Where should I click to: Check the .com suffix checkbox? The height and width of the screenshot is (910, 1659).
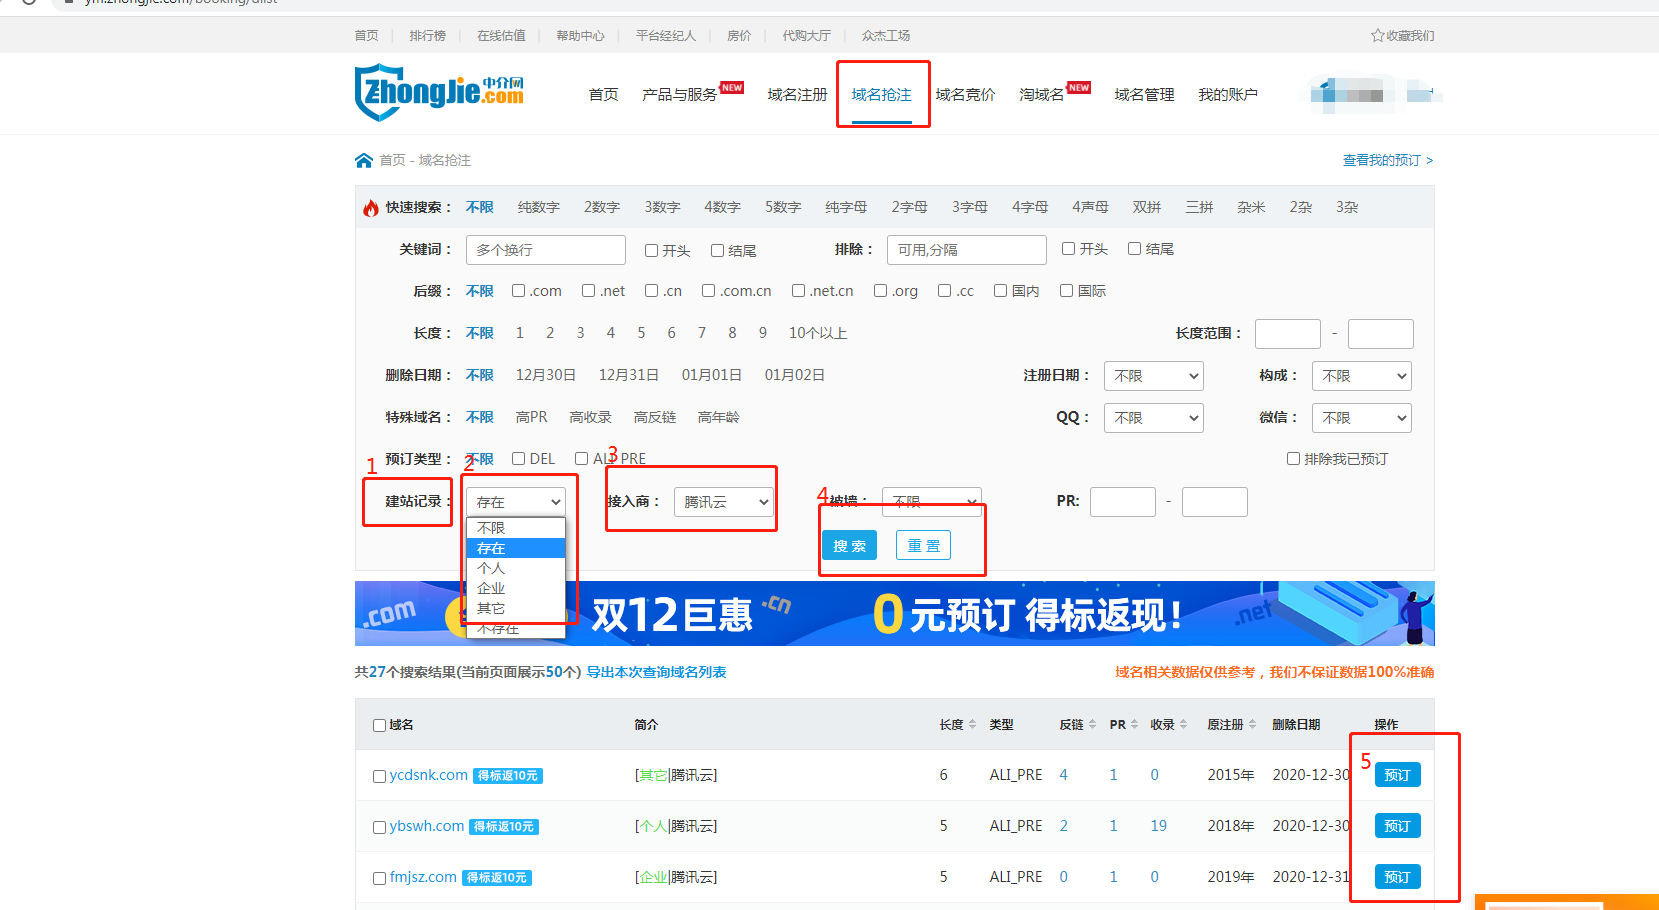518,291
